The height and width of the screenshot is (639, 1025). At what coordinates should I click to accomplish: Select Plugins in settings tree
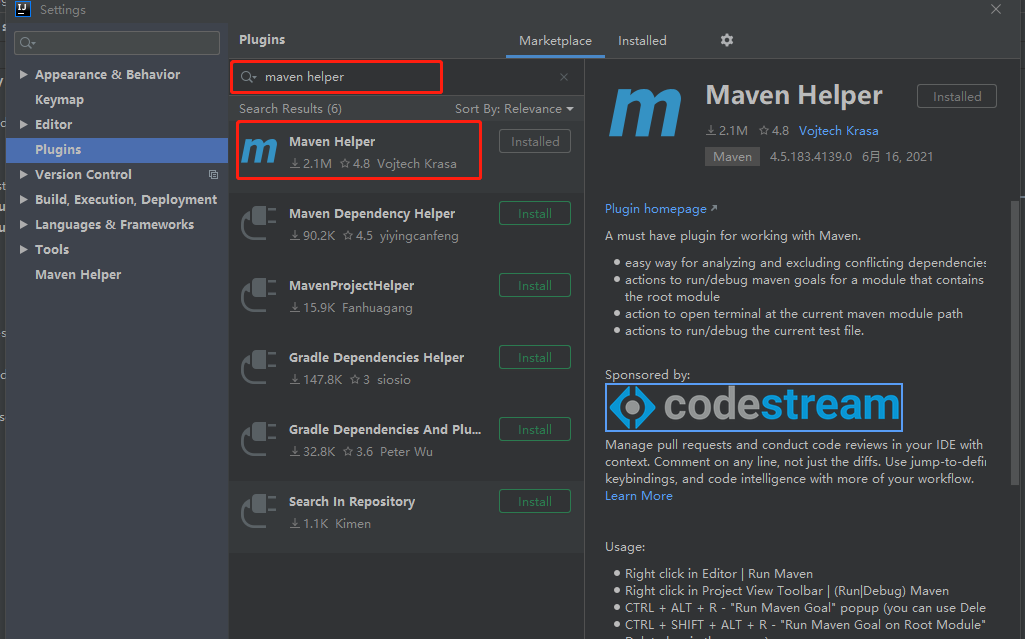[117, 150]
